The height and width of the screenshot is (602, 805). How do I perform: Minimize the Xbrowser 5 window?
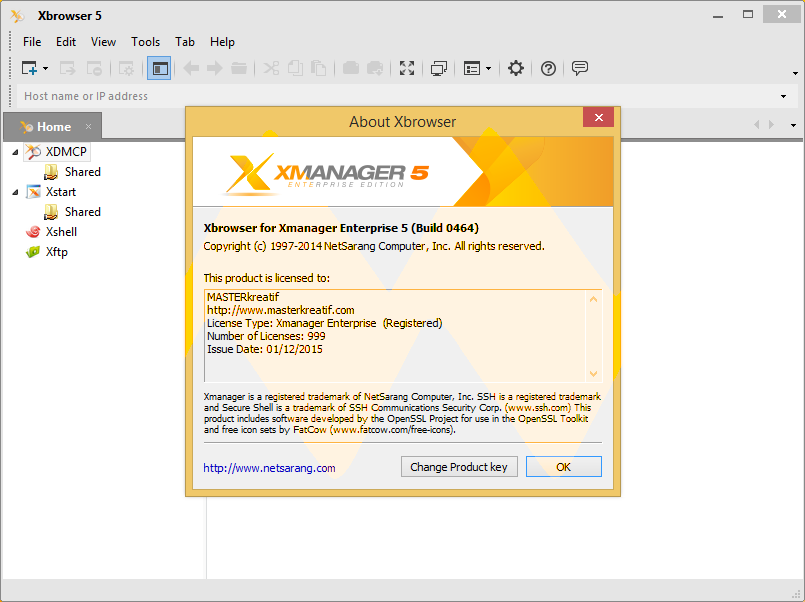click(718, 16)
